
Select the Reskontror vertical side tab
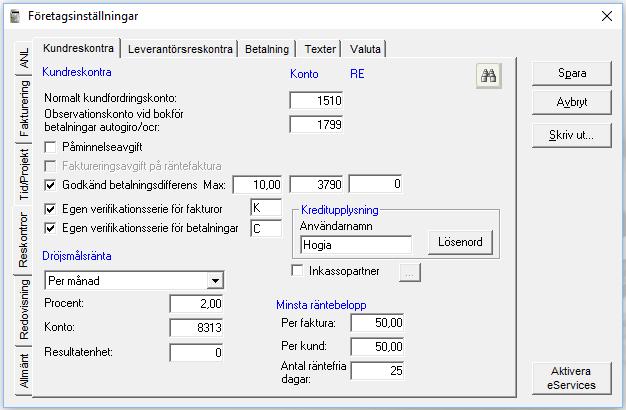pyautogui.click(x=23, y=240)
